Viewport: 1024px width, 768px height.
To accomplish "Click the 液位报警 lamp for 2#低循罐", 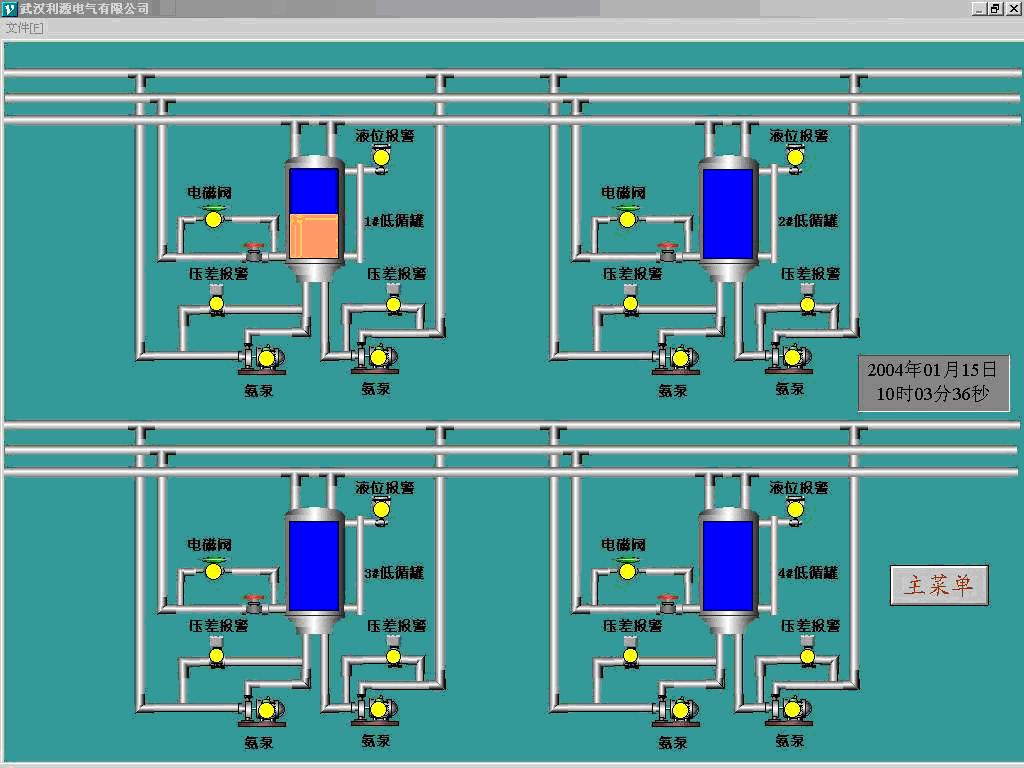I will (x=795, y=158).
